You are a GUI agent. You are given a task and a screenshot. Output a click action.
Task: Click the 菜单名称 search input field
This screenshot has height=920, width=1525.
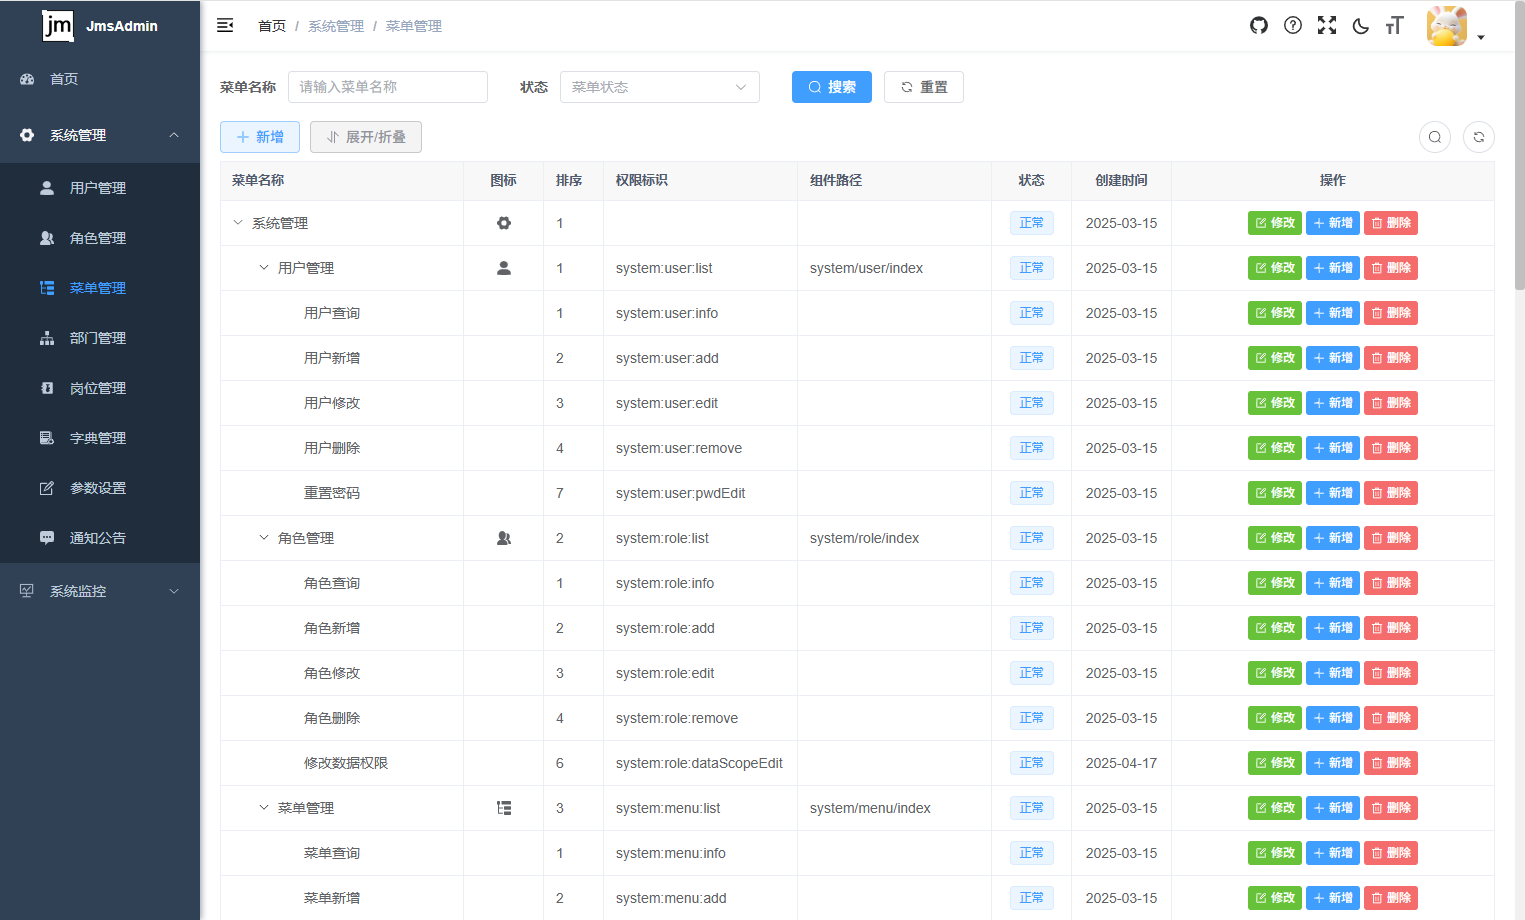388,87
